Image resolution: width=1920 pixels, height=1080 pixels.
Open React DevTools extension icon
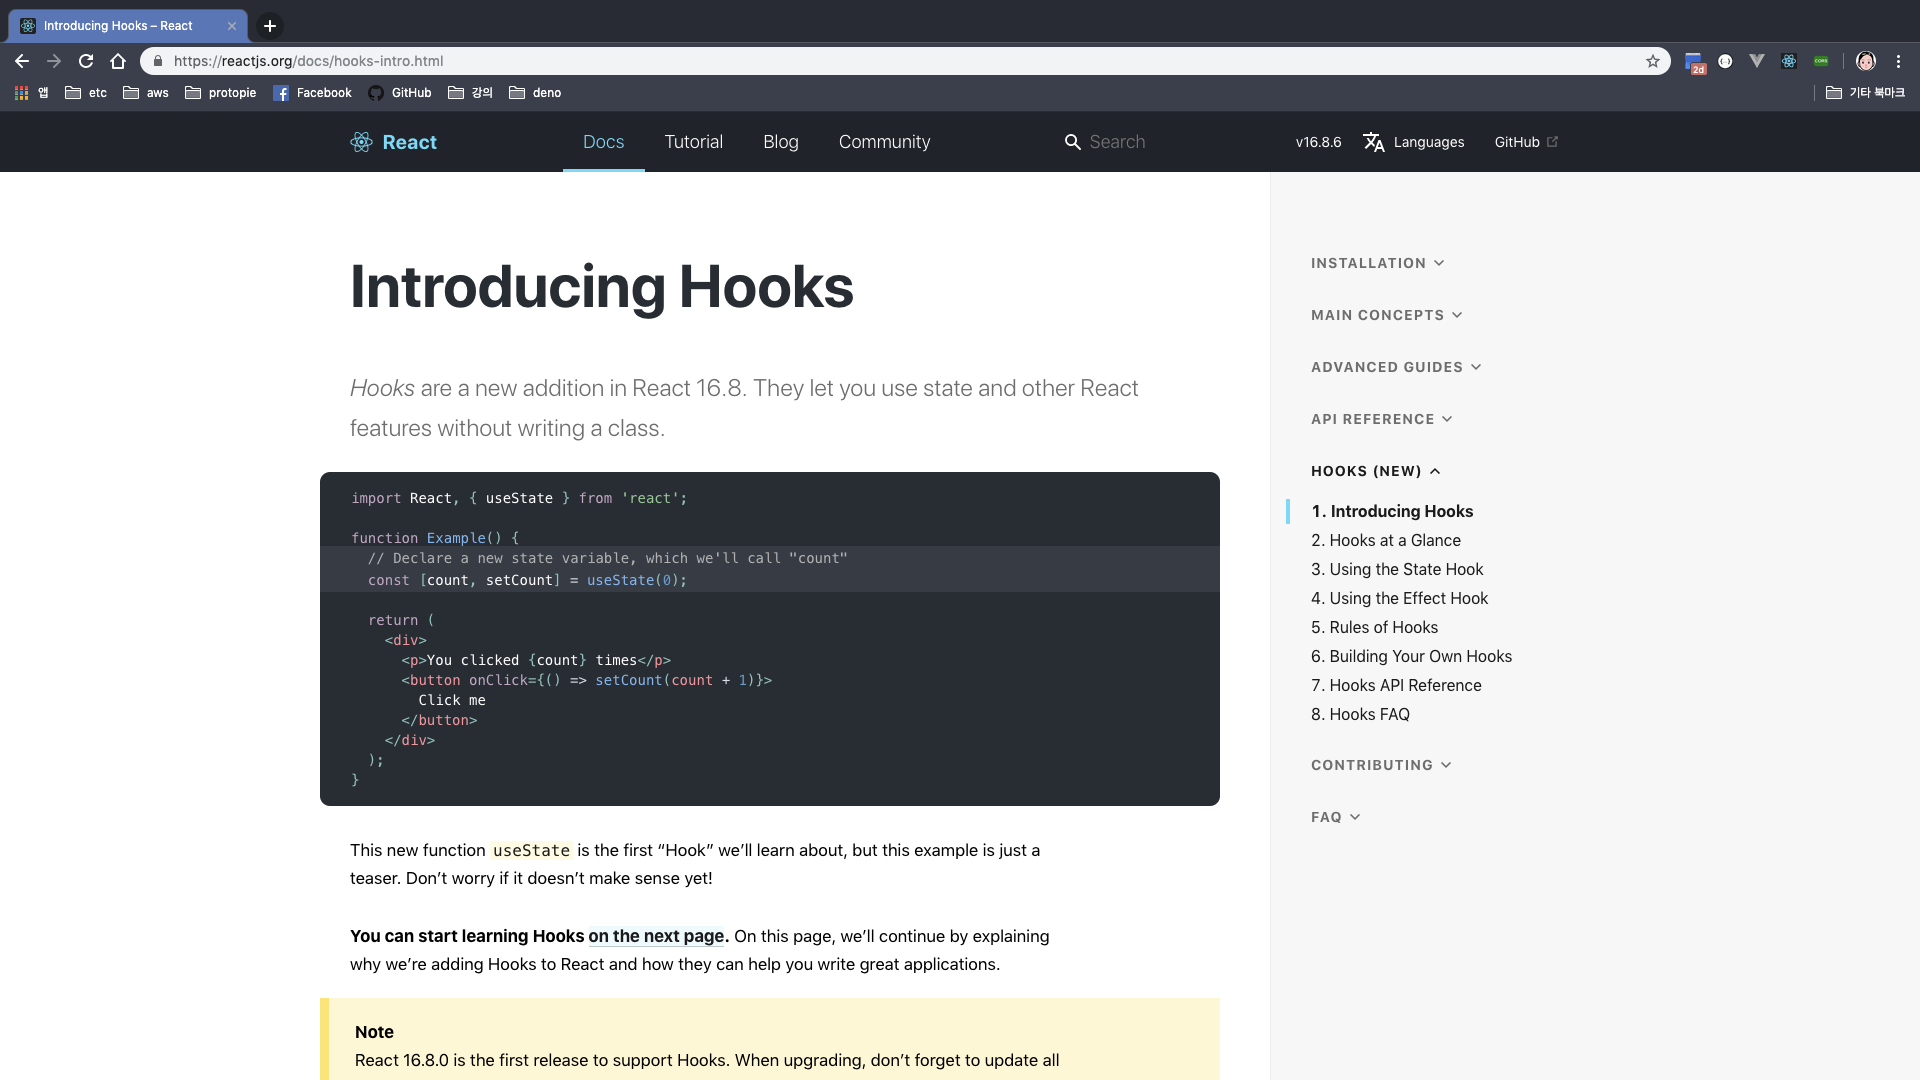(x=1789, y=61)
